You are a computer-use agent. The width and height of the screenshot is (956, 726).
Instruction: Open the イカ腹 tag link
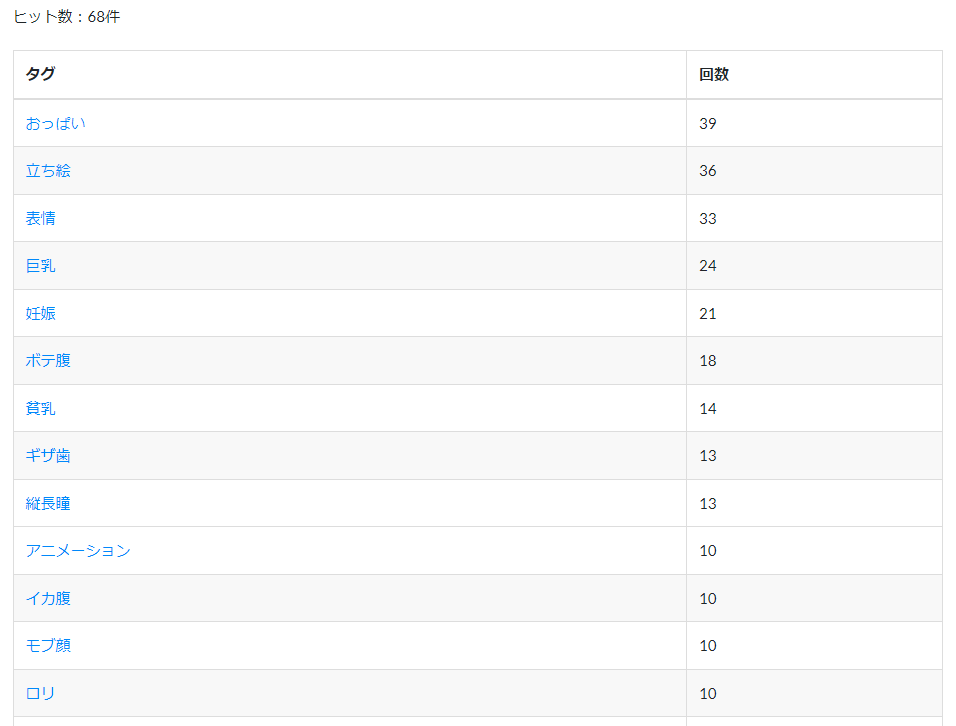48,599
